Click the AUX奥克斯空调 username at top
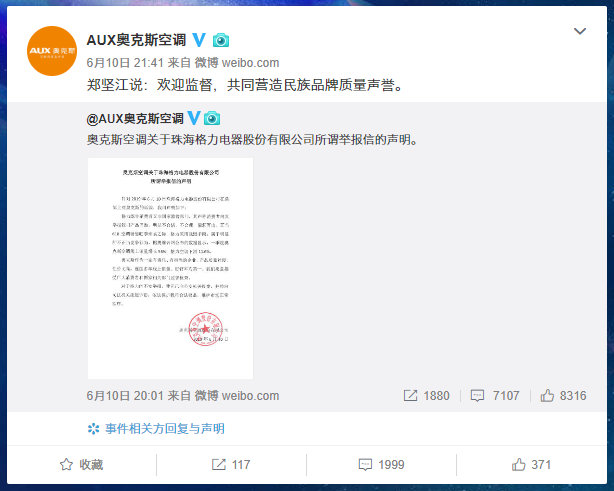This screenshot has height=491, width=614. point(136,40)
